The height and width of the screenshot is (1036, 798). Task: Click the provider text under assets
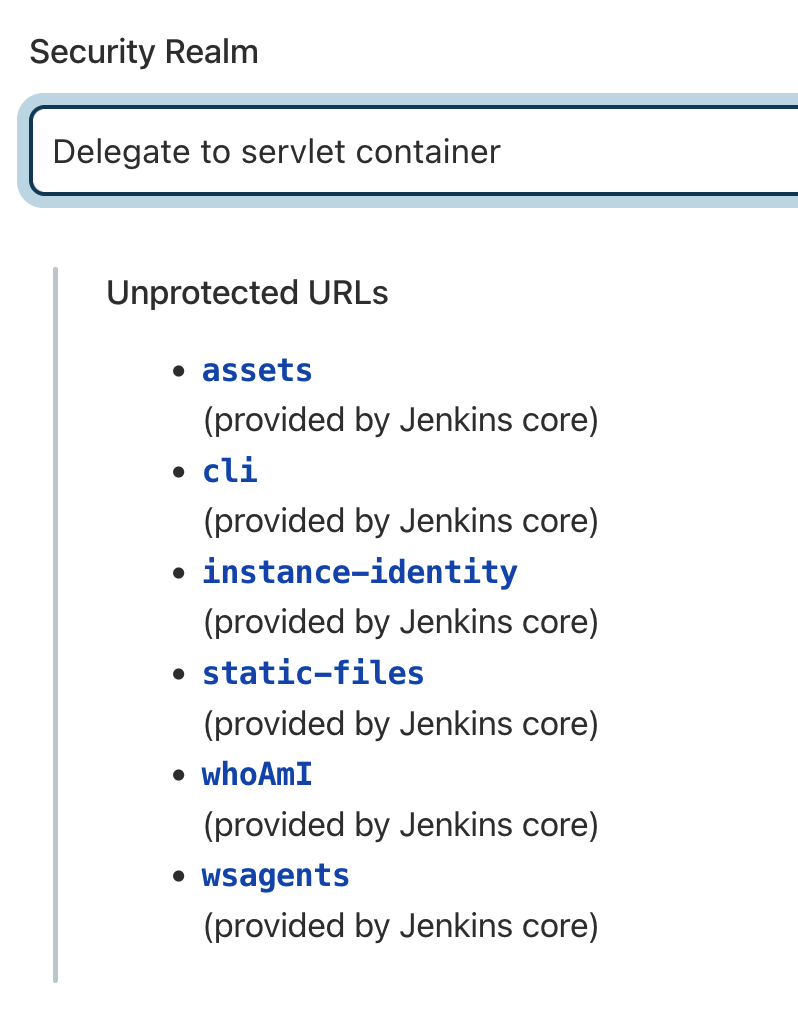(400, 421)
